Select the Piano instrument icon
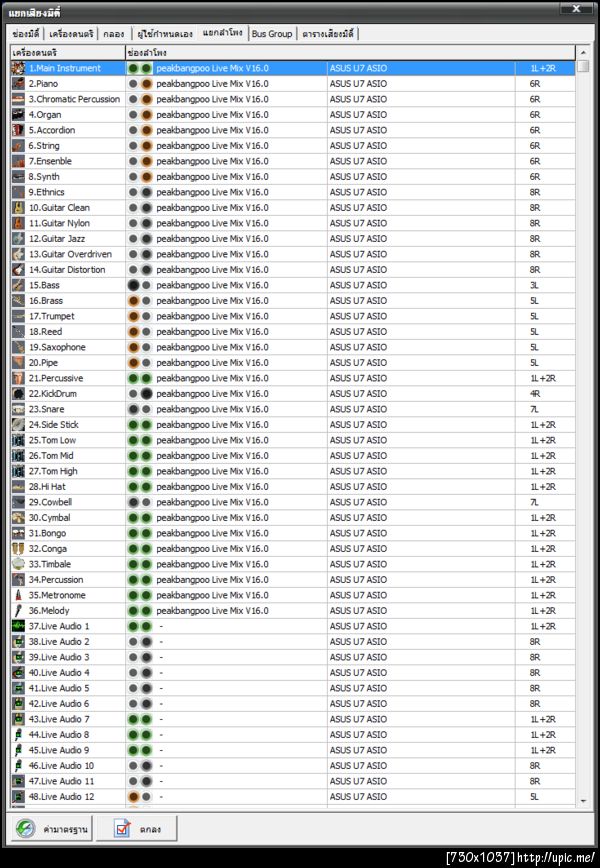The width and height of the screenshot is (600, 868). pos(18,84)
